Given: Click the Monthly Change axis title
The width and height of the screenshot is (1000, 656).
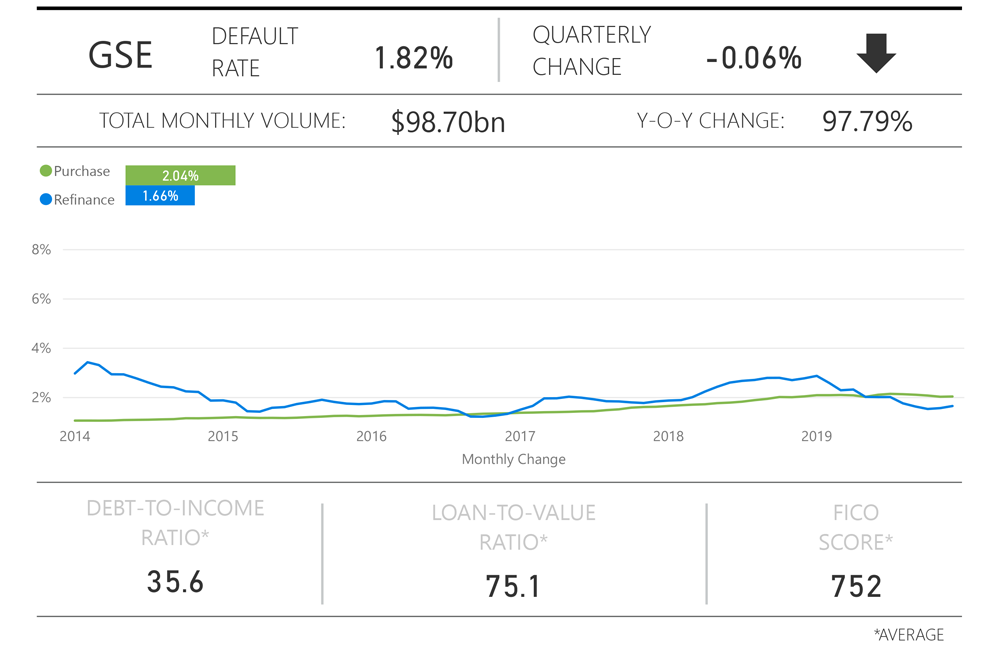Looking at the screenshot, I should (x=513, y=459).
